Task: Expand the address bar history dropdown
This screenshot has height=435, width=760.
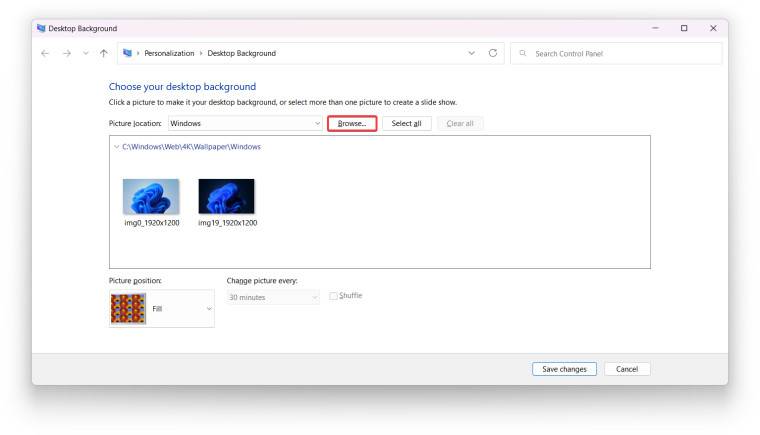Action: 471,53
